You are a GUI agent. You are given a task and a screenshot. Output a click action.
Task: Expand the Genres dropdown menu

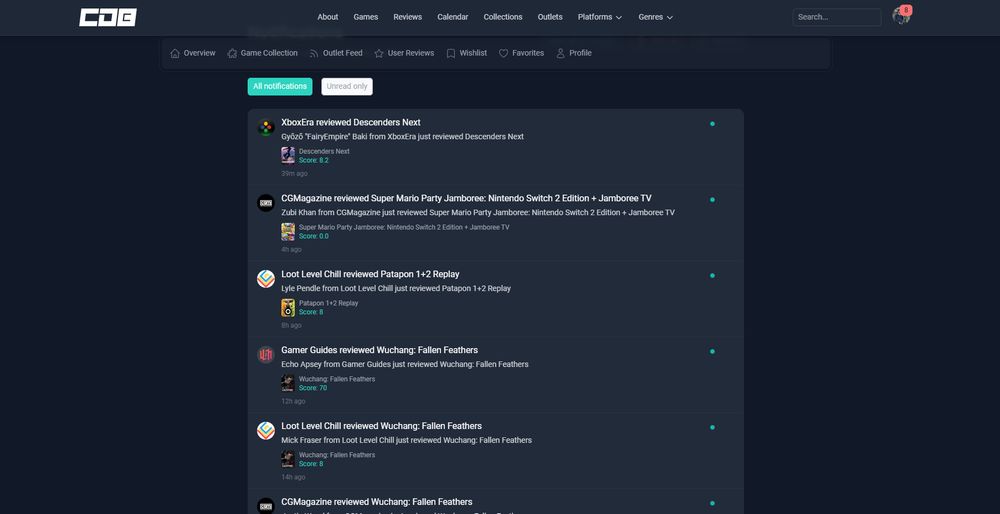coord(656,17)
